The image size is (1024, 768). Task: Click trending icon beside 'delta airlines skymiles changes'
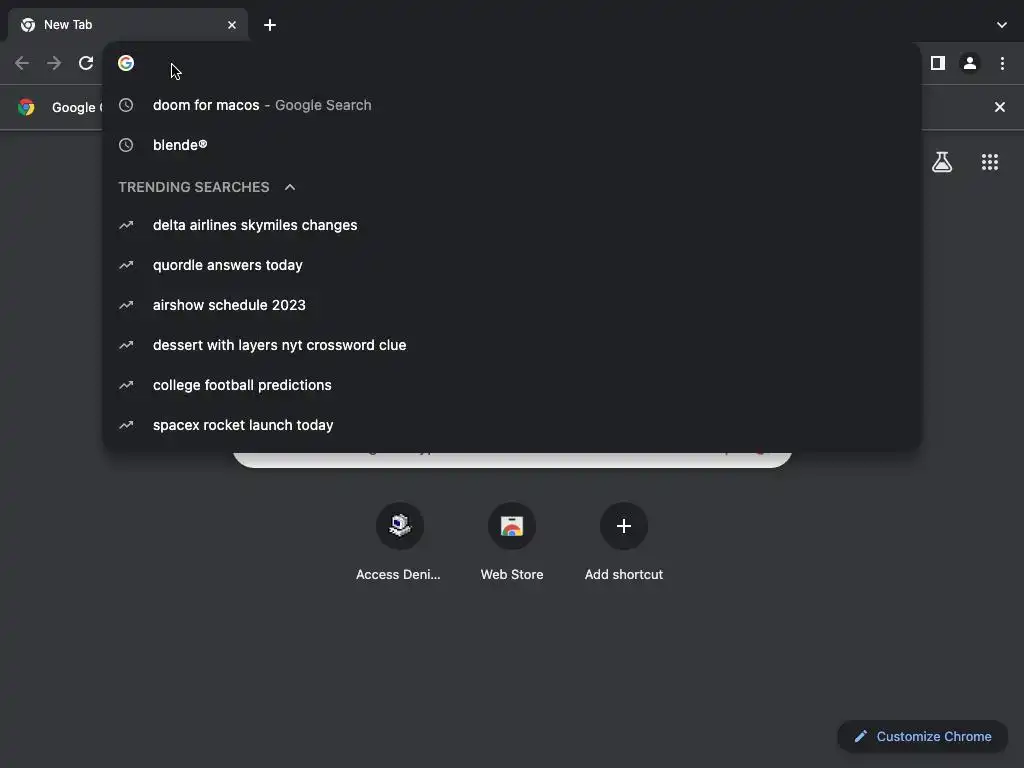coord(126,225)
